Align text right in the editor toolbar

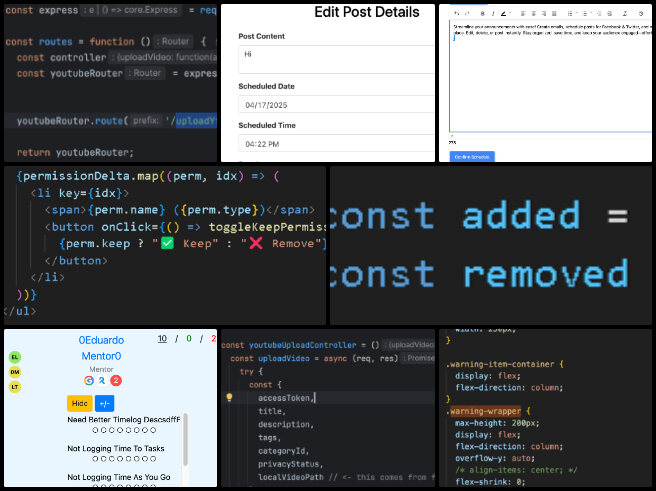(544, 13)
